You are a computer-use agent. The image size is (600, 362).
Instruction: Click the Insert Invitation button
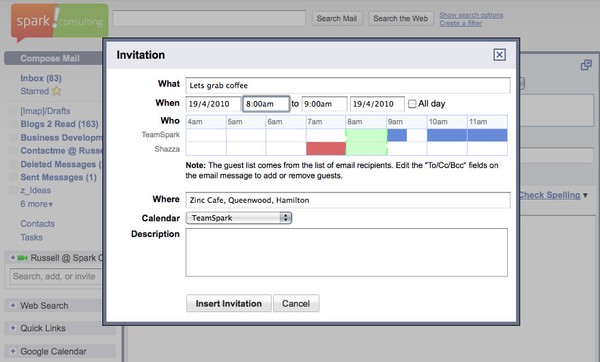pos(229,303)
